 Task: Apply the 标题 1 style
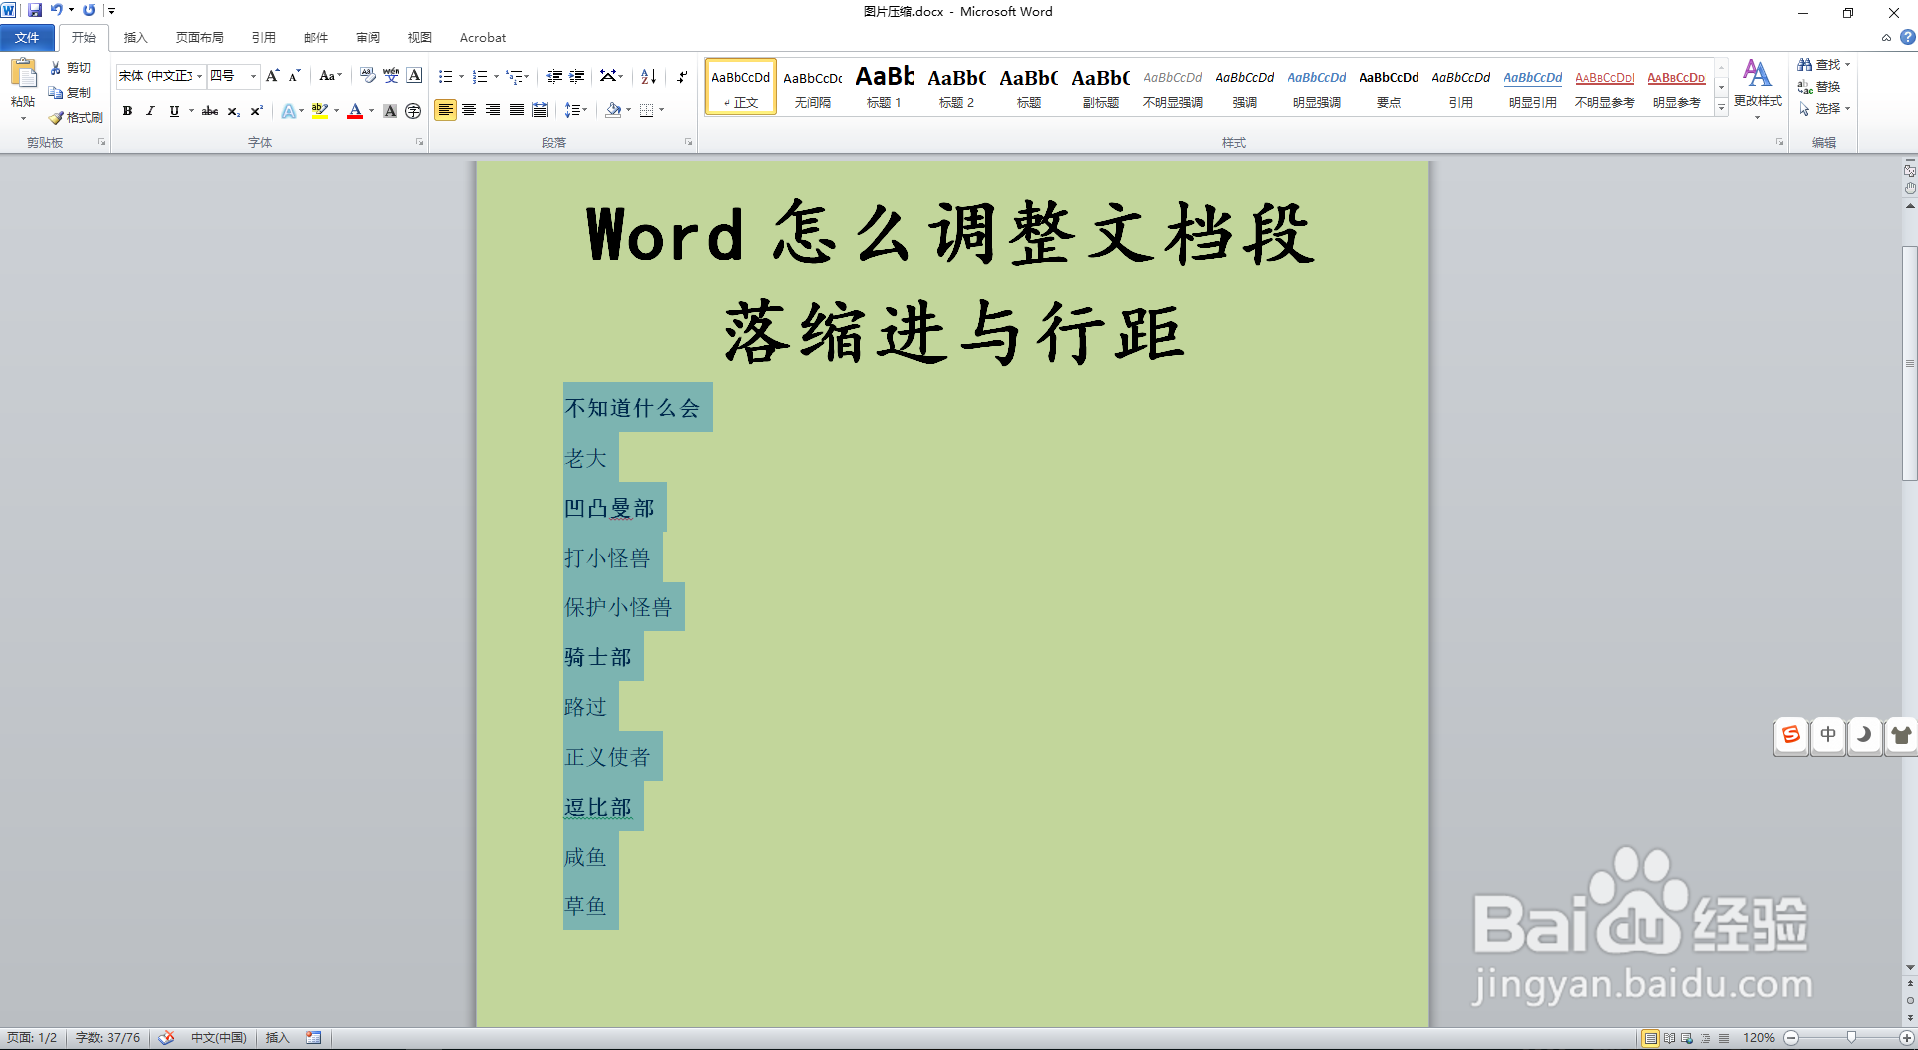coord(884,87)
